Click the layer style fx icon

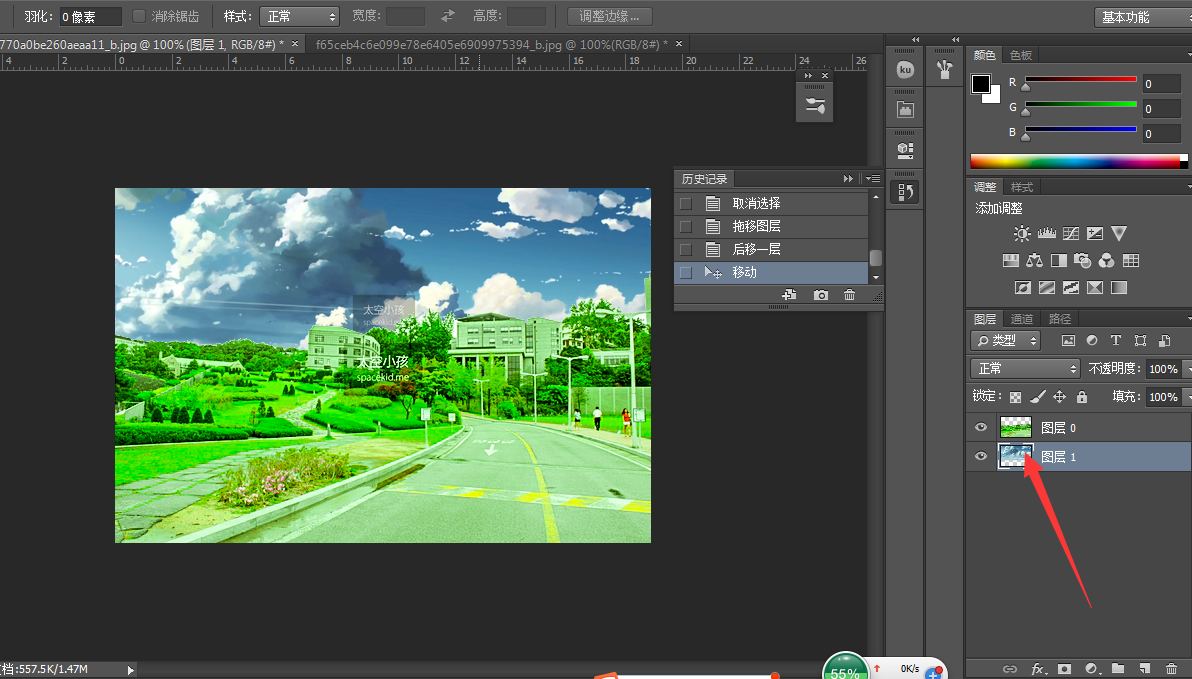pyautogui.click(x=1038, y=668)
